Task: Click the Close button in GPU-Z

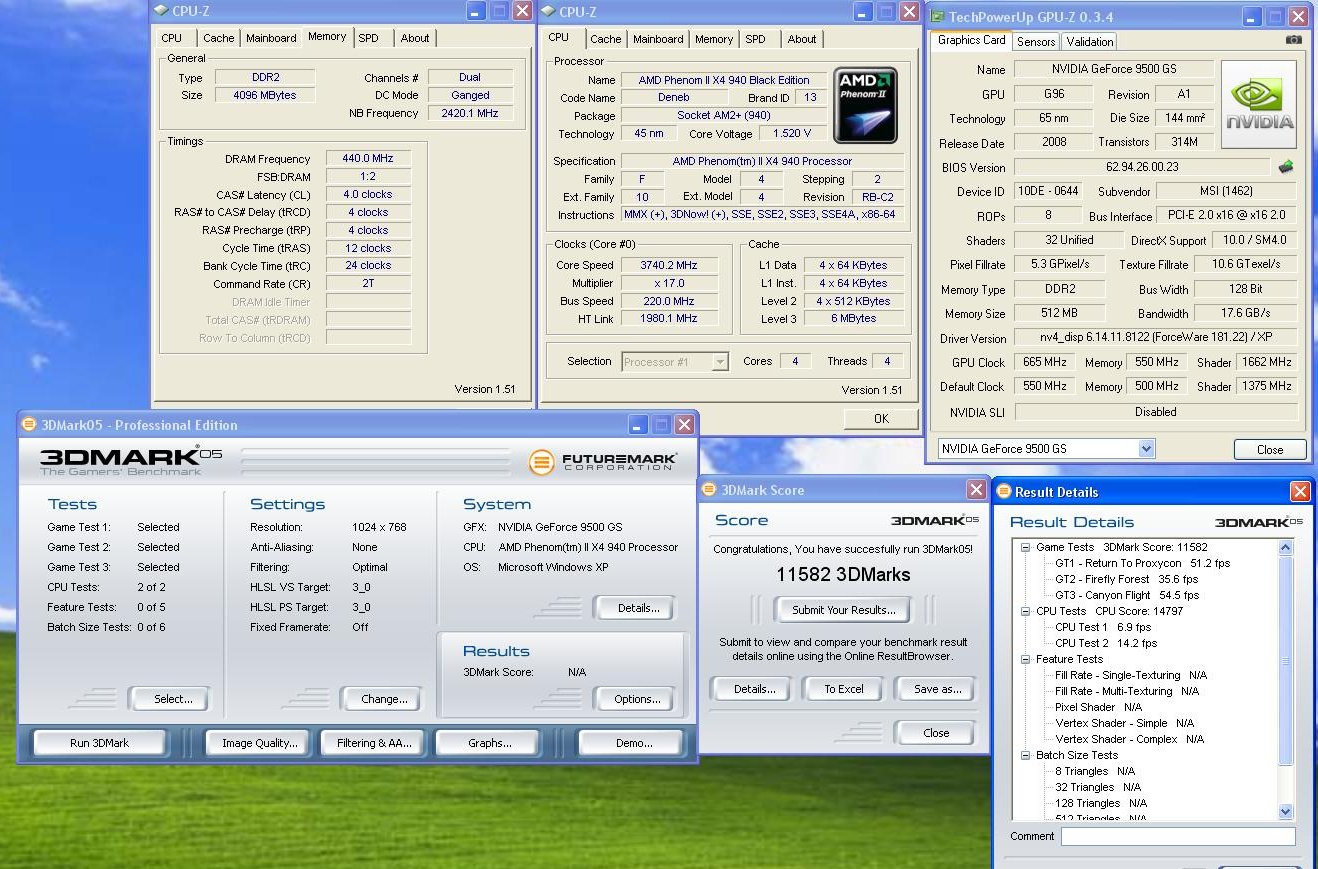Action: 1270,450
